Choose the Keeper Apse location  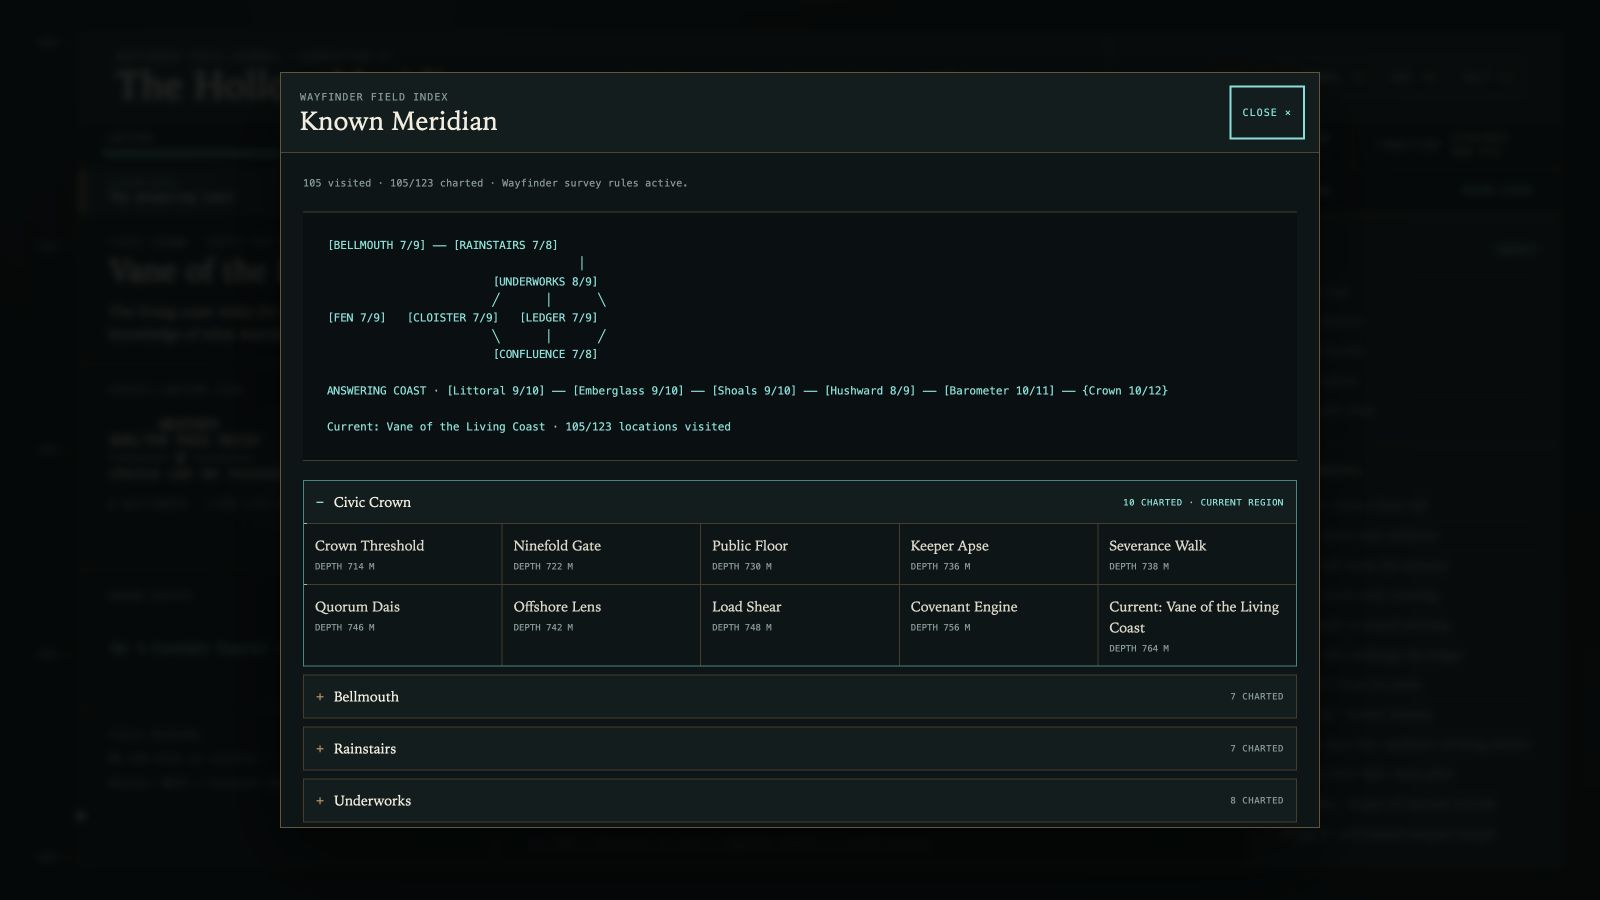click(998, 554)
